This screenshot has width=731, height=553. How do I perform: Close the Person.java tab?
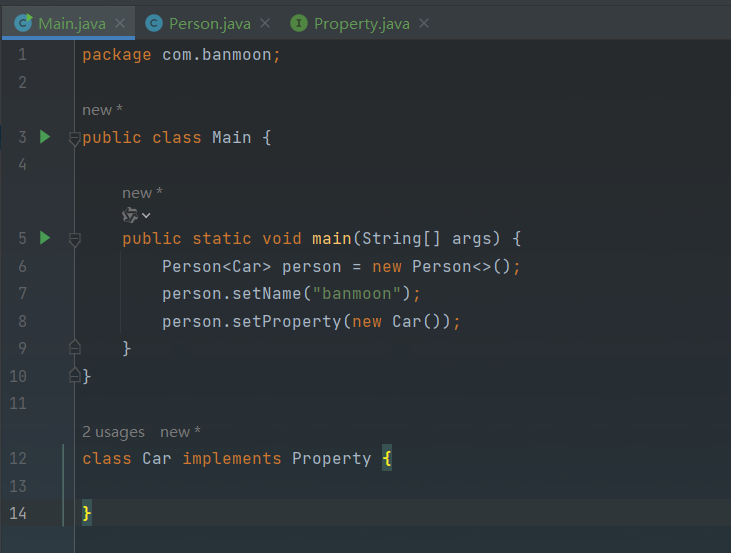coord(265,23)
